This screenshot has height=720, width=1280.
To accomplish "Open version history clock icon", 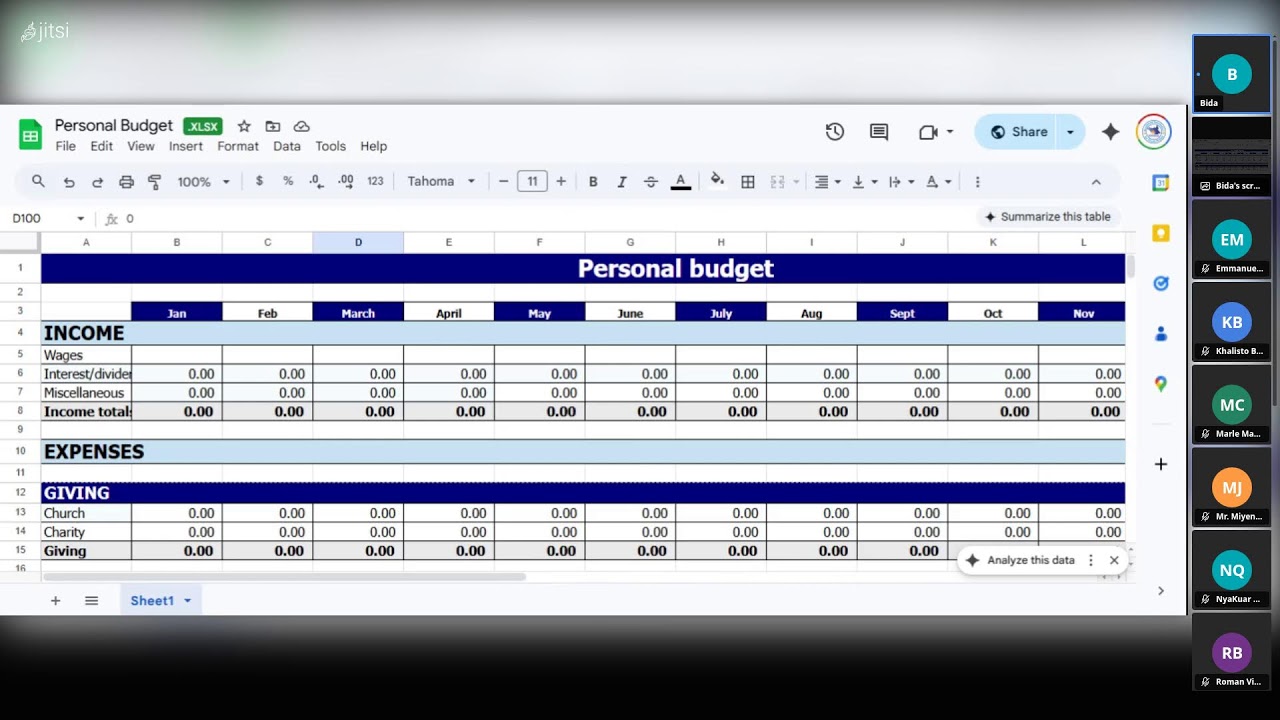I will (x=835, y=132).
